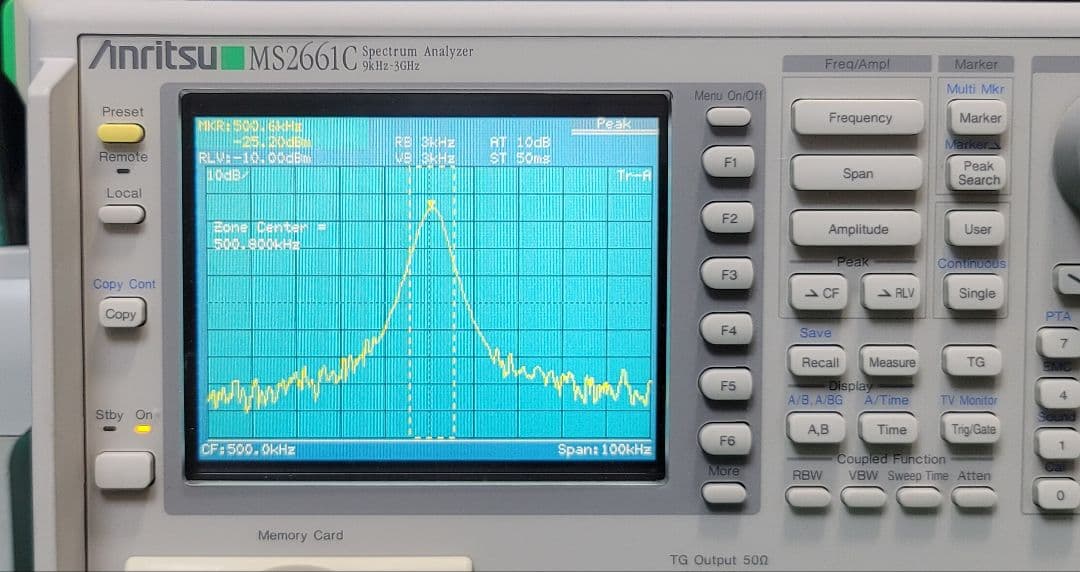Viewport: 1080px width, 572px height.
Task: Select the RB 3kHz readout
Action: 425,142
